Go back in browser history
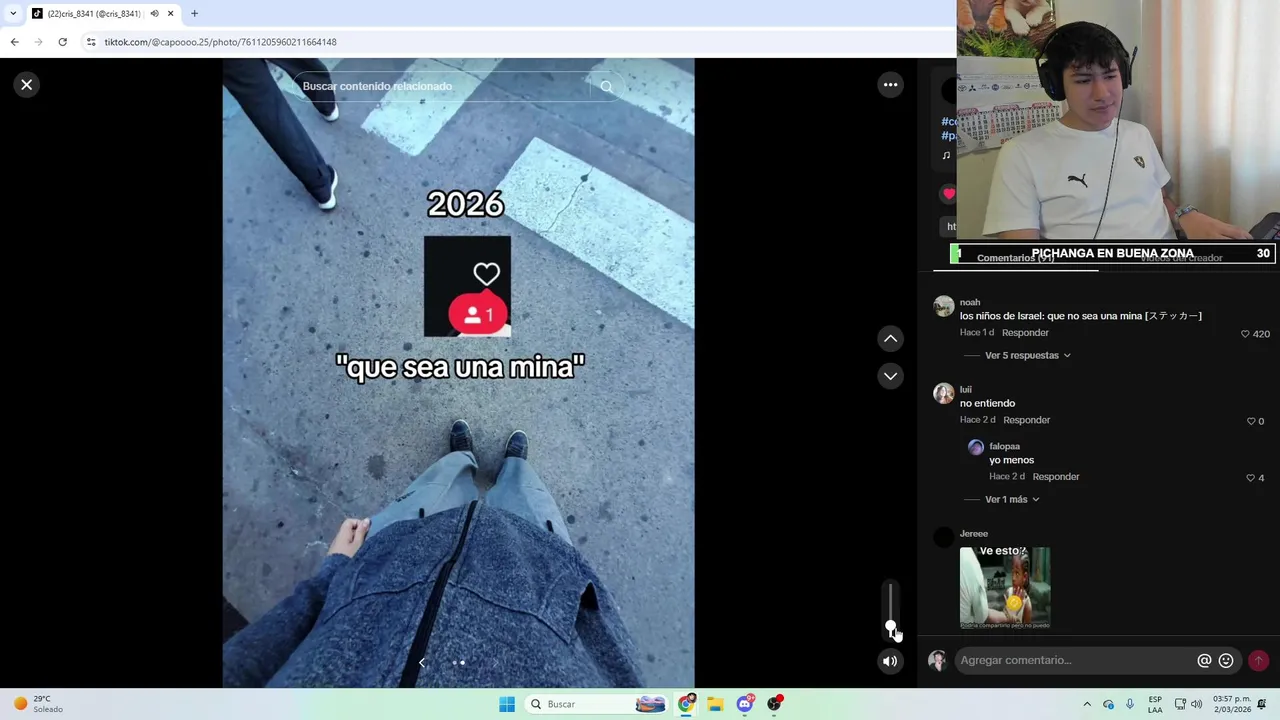 click(x=15, y=42)
